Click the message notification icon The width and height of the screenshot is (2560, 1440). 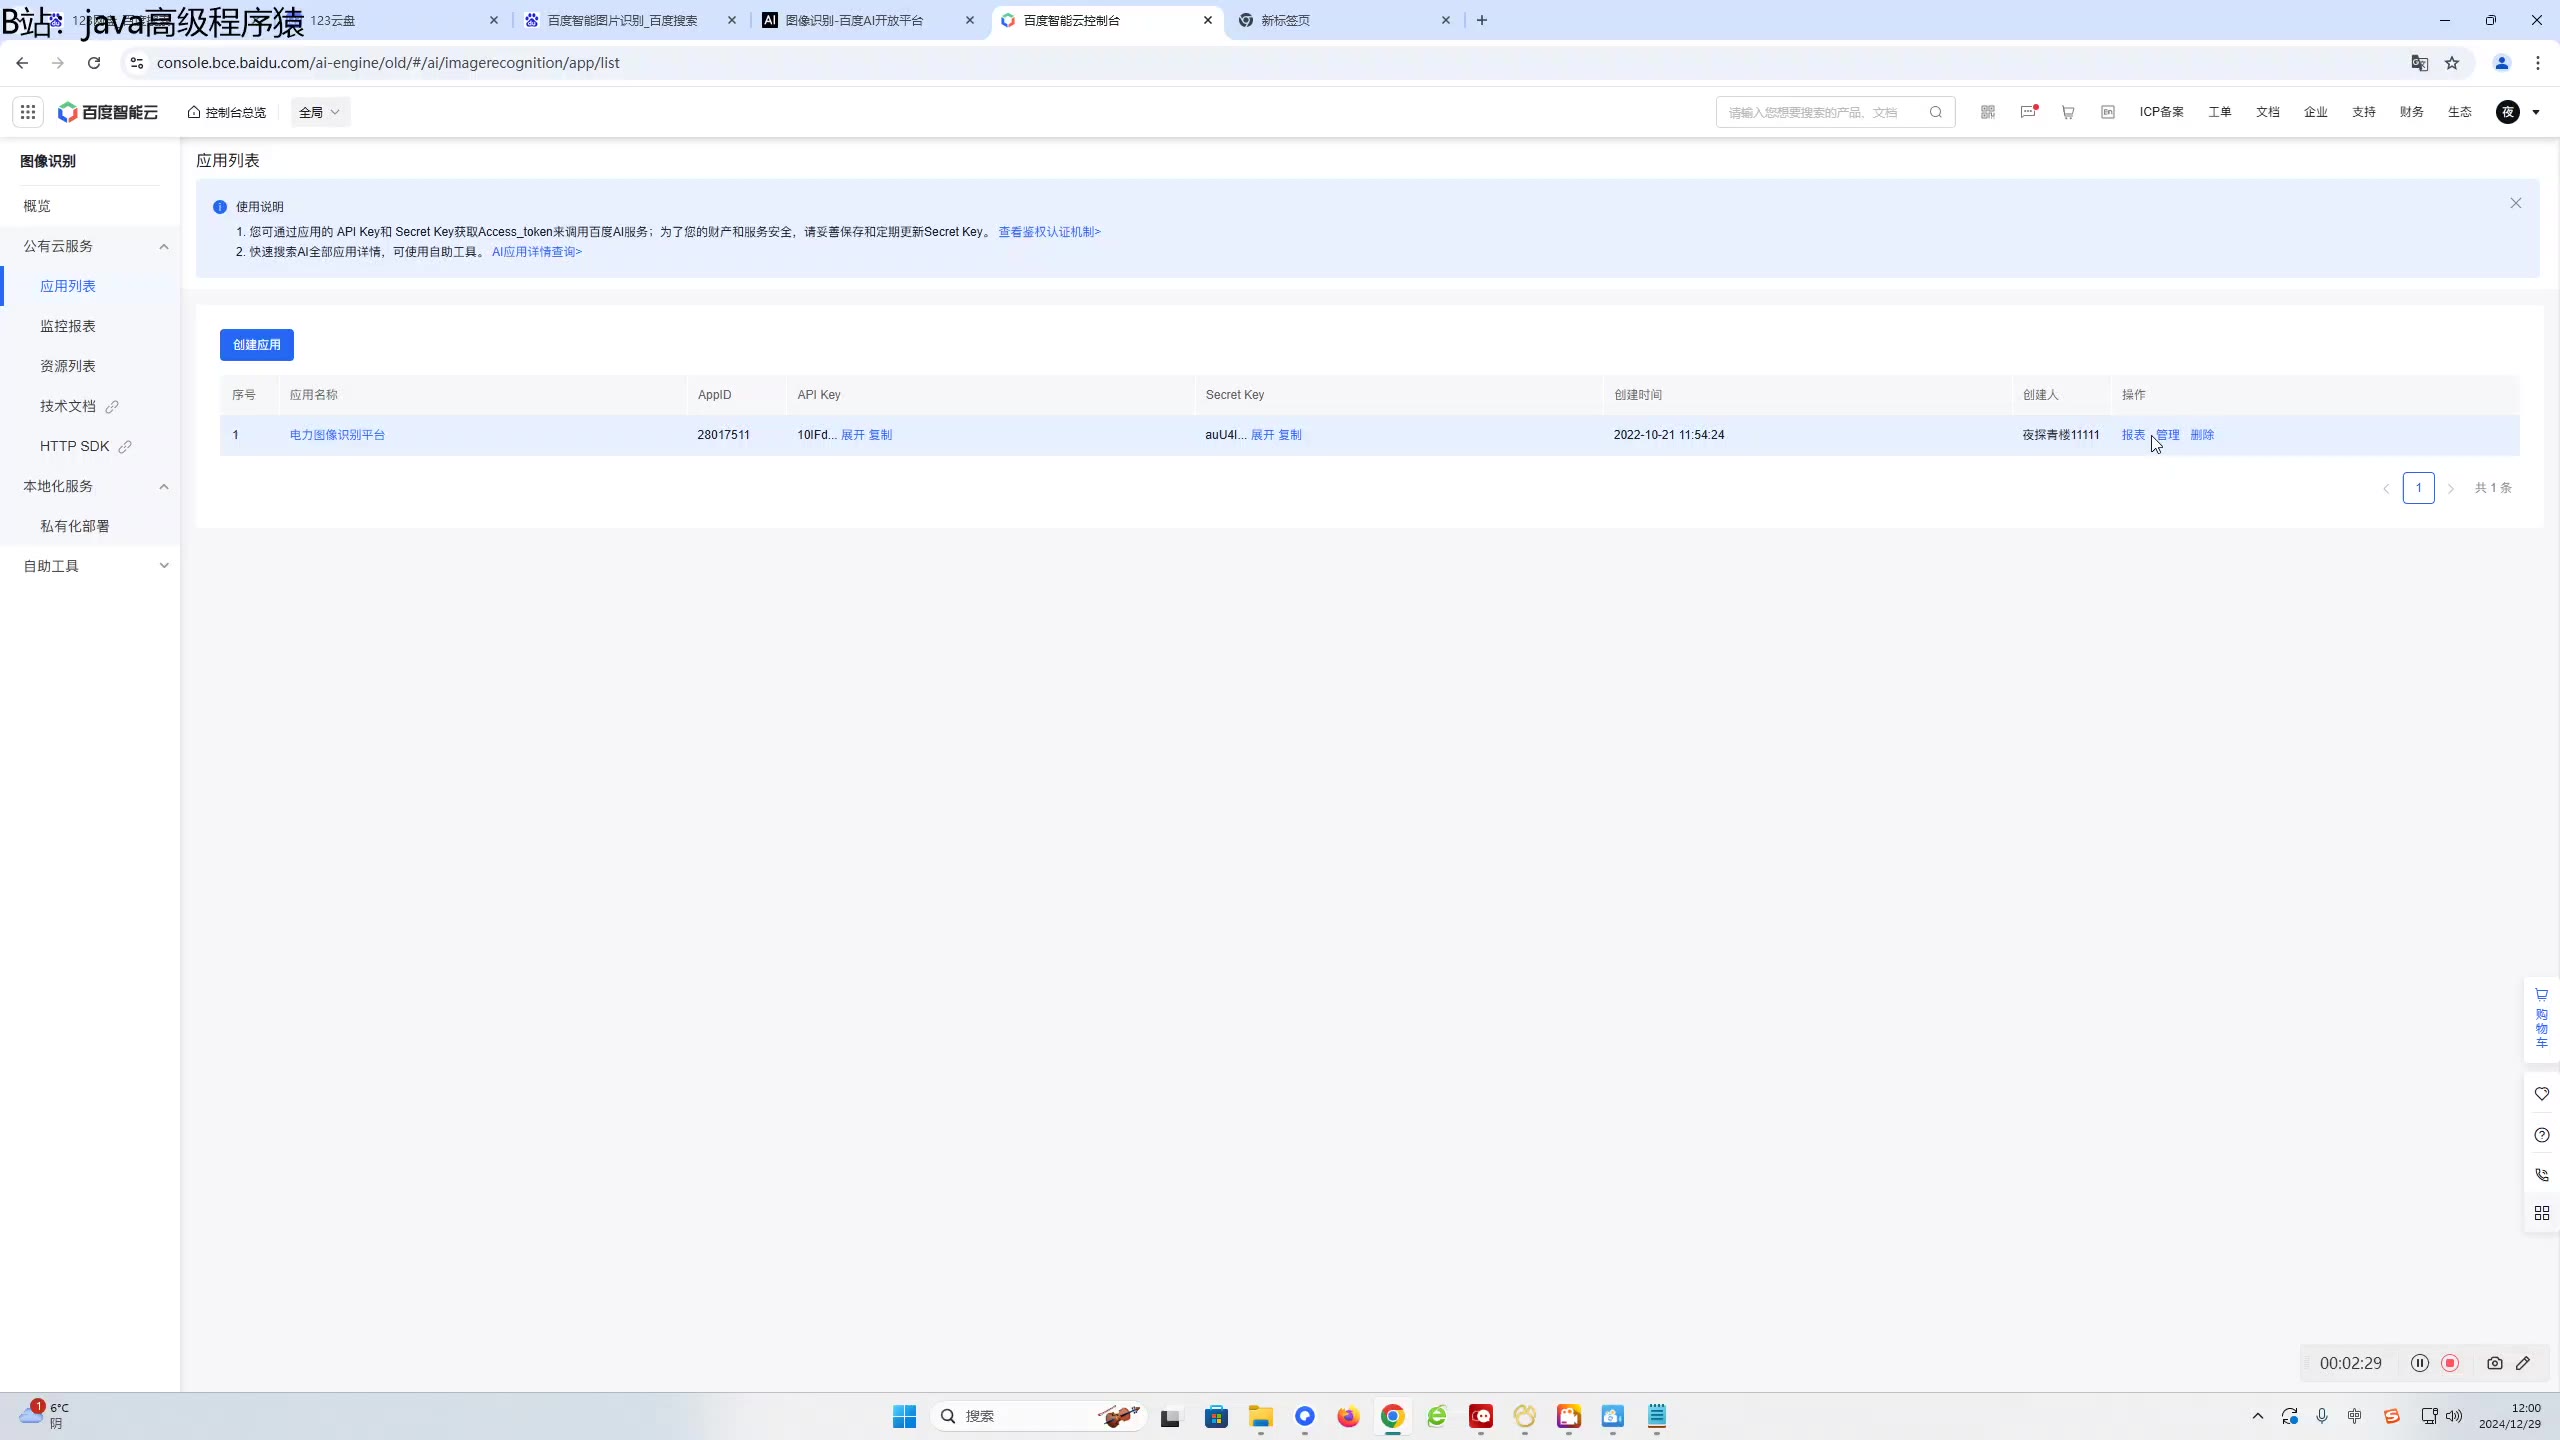click(x=2028, y=112)
